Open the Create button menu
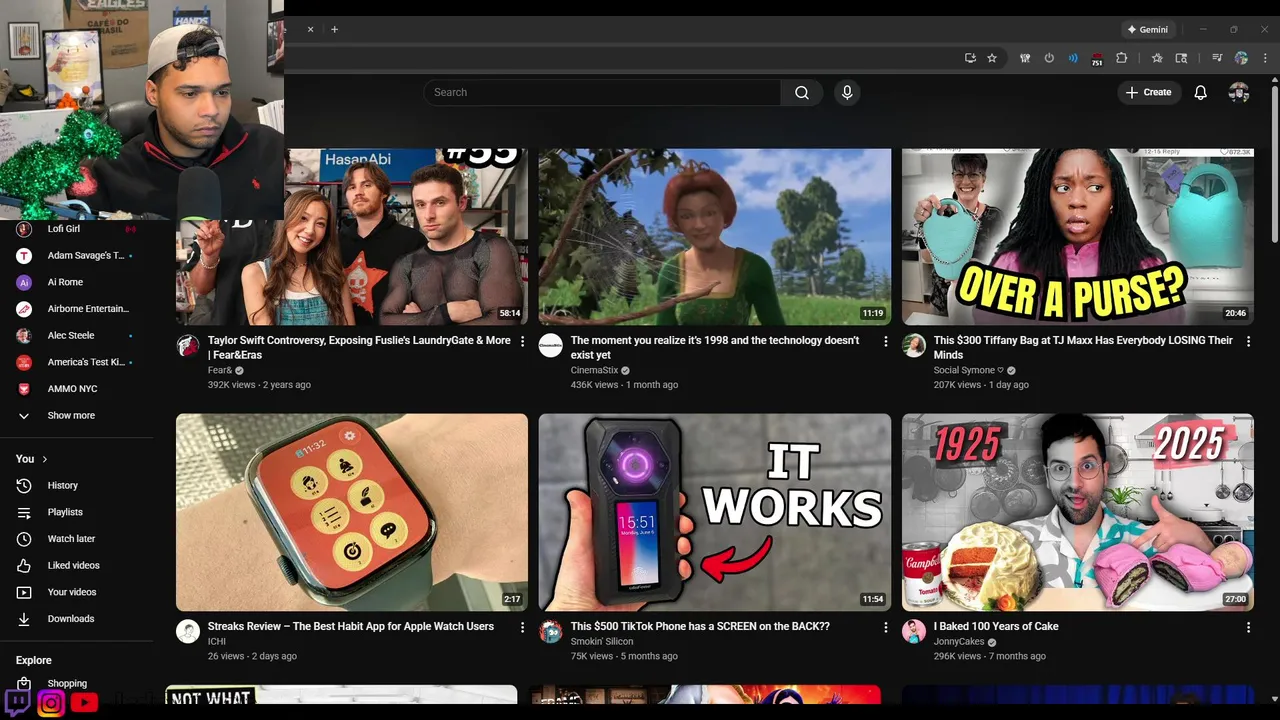1280x720 pixels. [x=1149, y=92]
